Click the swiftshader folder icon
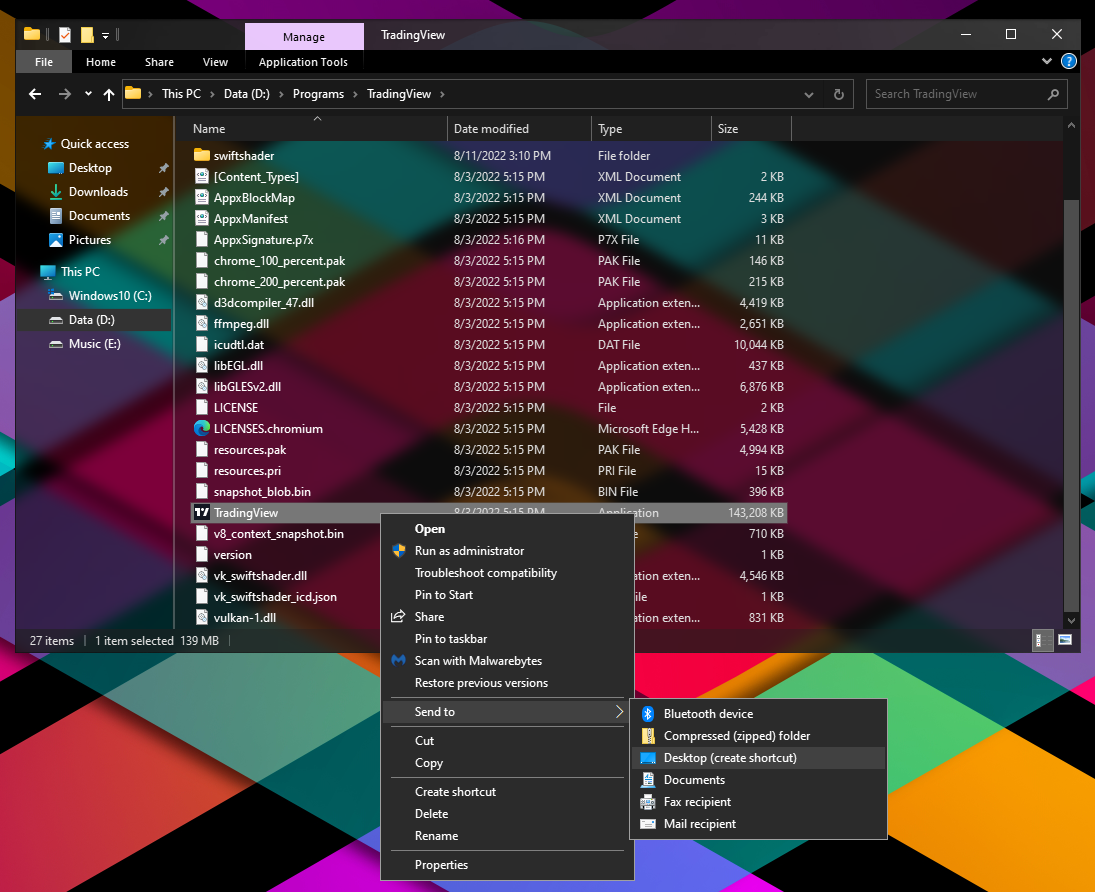The width and height of the screenshot is (1095, 892). pyautogui.click(x=202, y=155)
